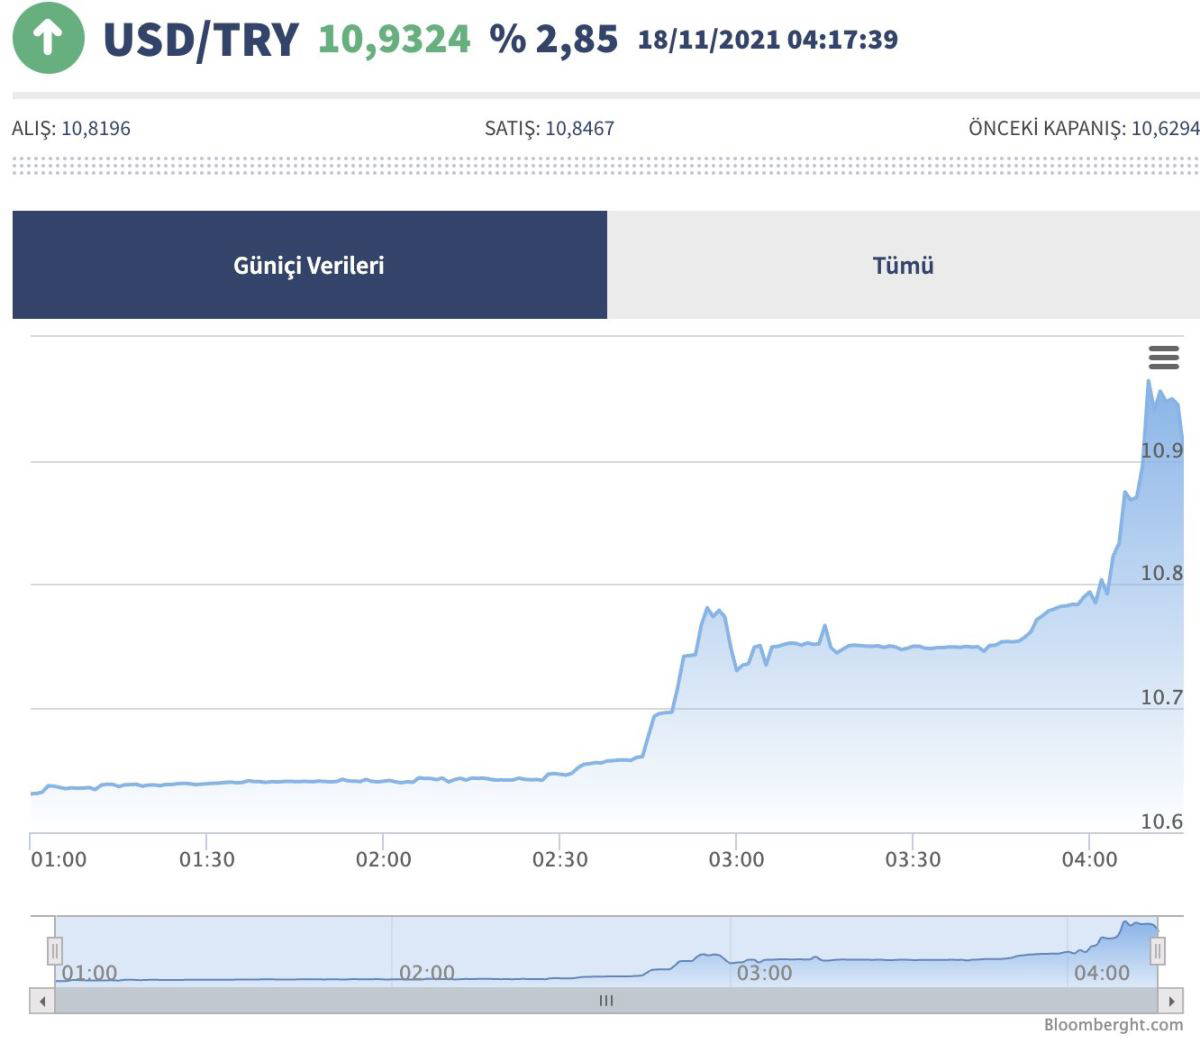Click the 10.8 label on the price axis
The height and width of the screenshot is (1043, 1200).
click(1161, 573)
